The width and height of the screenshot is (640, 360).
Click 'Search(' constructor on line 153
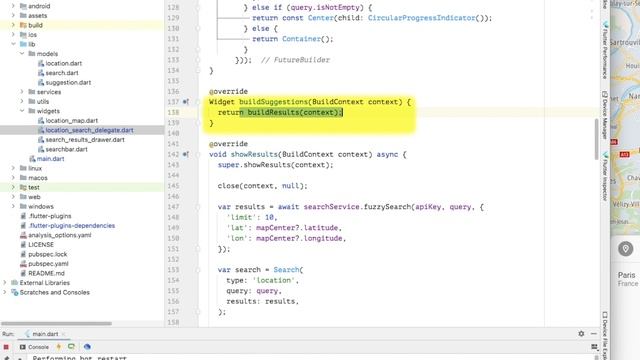click(288, 270)
